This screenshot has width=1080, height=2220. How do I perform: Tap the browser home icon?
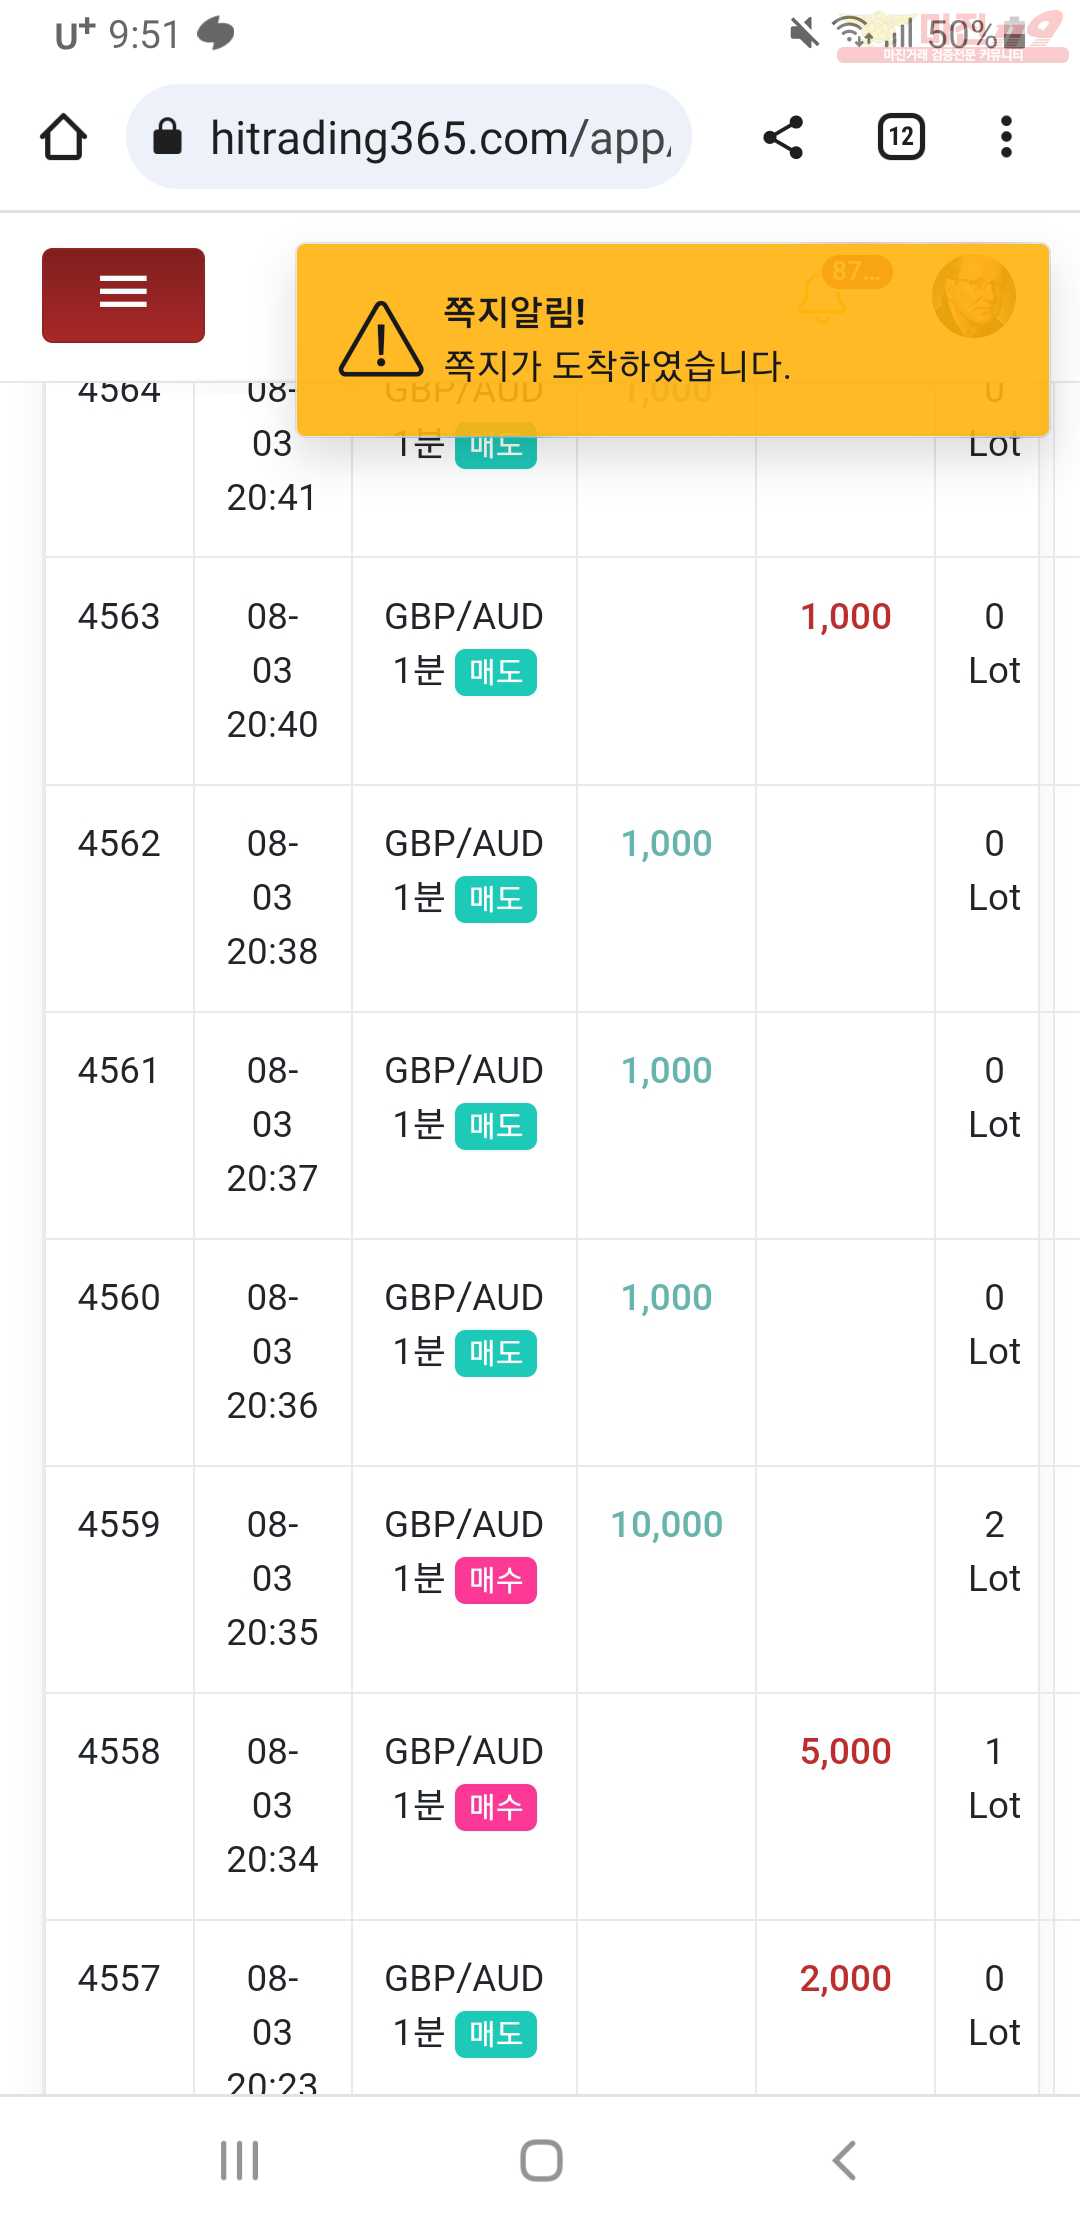pos(63,137)
